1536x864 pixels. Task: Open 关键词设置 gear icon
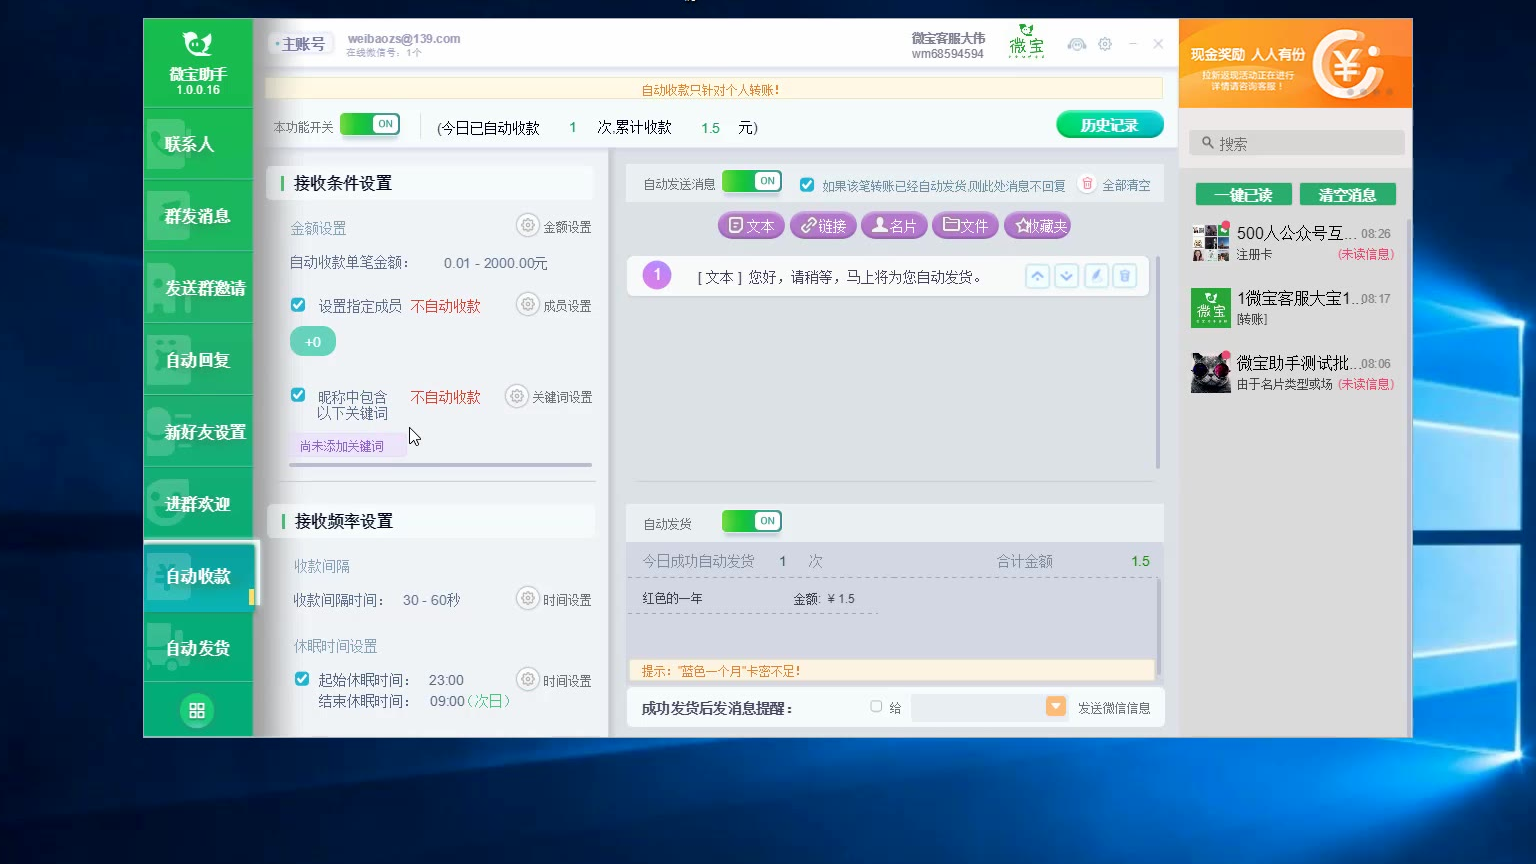click(517, 396)
